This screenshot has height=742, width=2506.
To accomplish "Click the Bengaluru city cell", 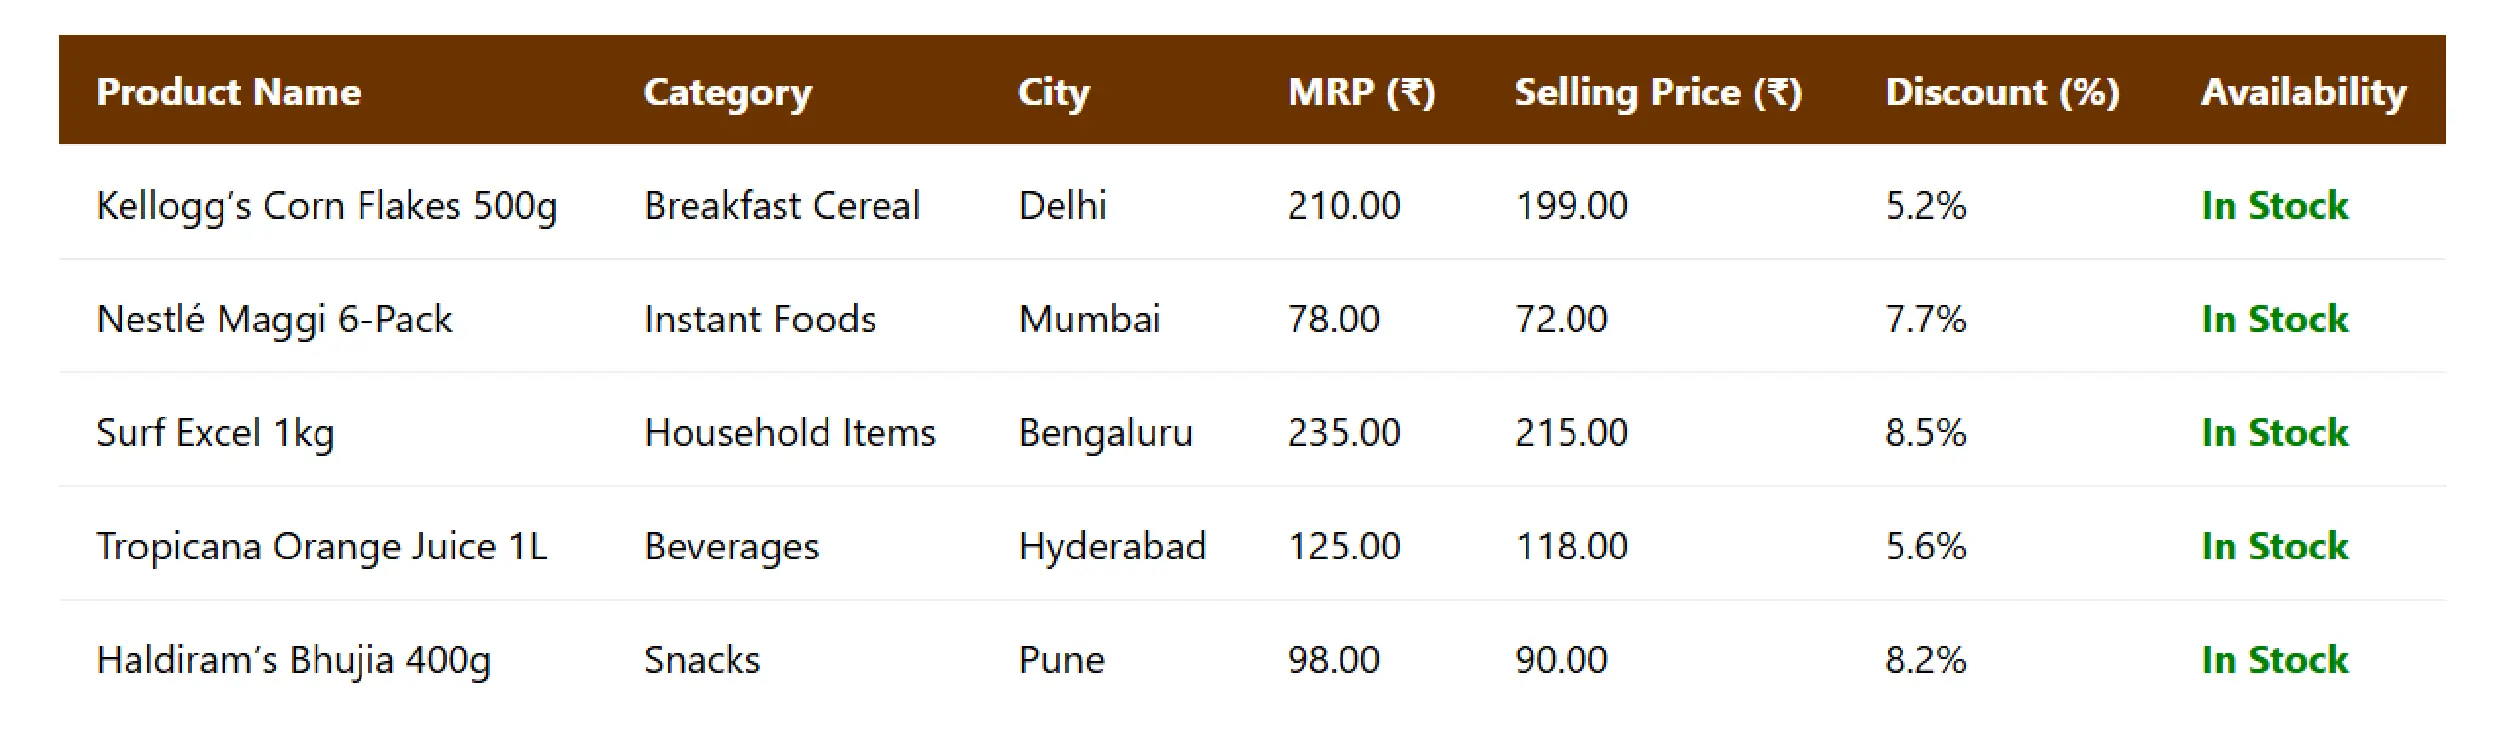I will tap(1105, 433).
